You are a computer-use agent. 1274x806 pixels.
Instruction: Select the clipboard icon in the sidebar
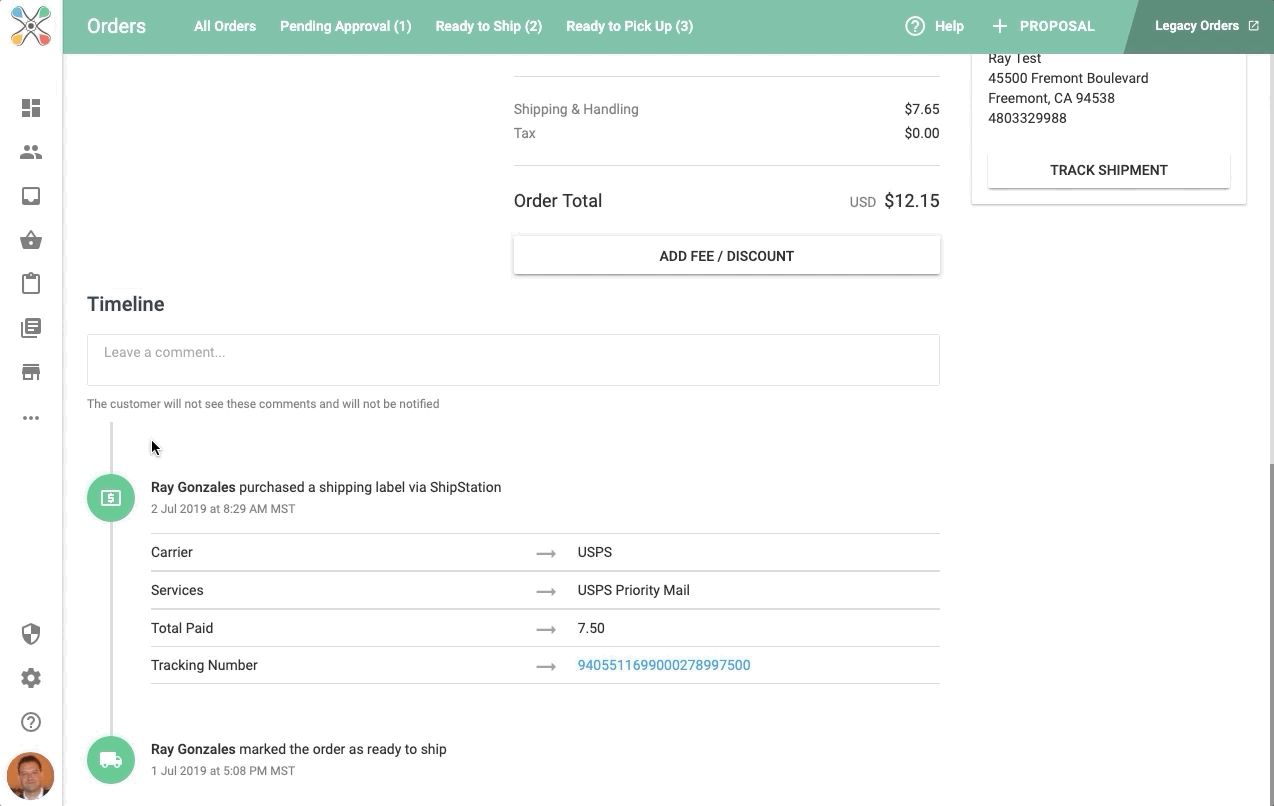(31, 284)
